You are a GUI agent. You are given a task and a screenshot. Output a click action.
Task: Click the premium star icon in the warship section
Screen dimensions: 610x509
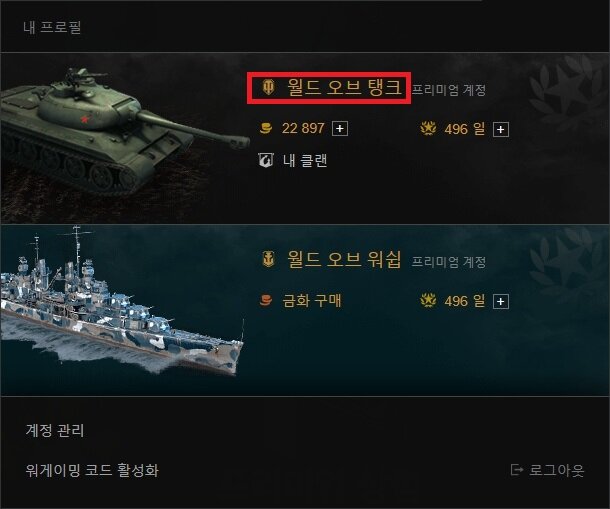click(428, 300)
